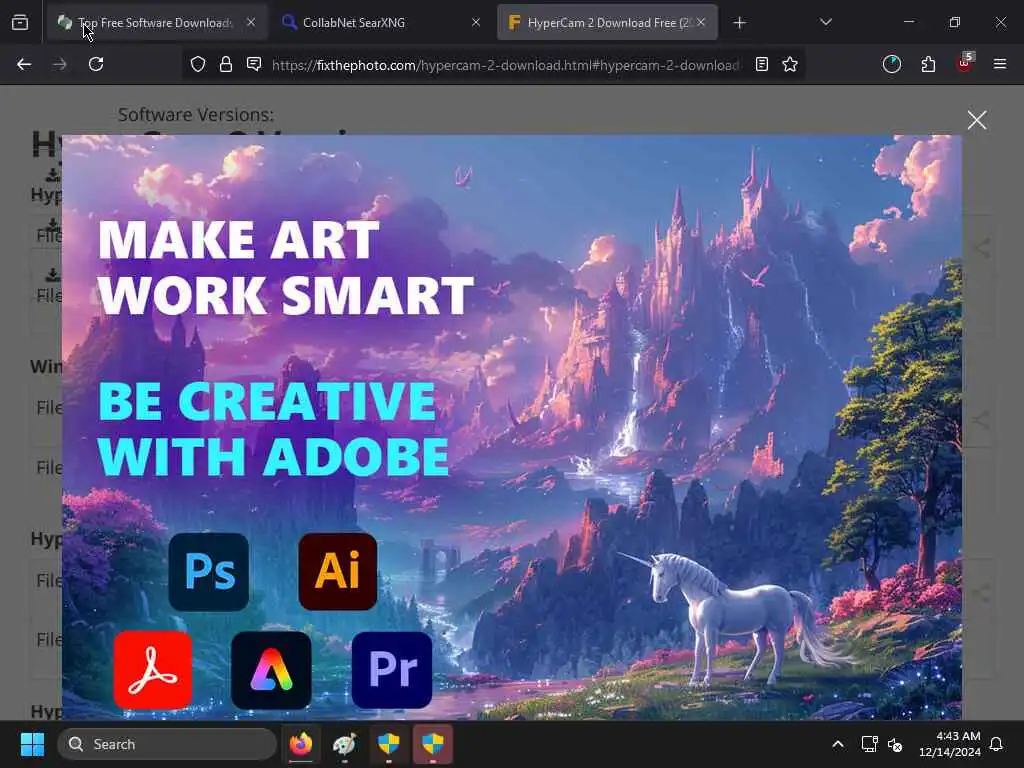Open the Extensions puzzle icon
Image resolution: width=1024 pixels, height=768 pixels.
click(928, 64)
